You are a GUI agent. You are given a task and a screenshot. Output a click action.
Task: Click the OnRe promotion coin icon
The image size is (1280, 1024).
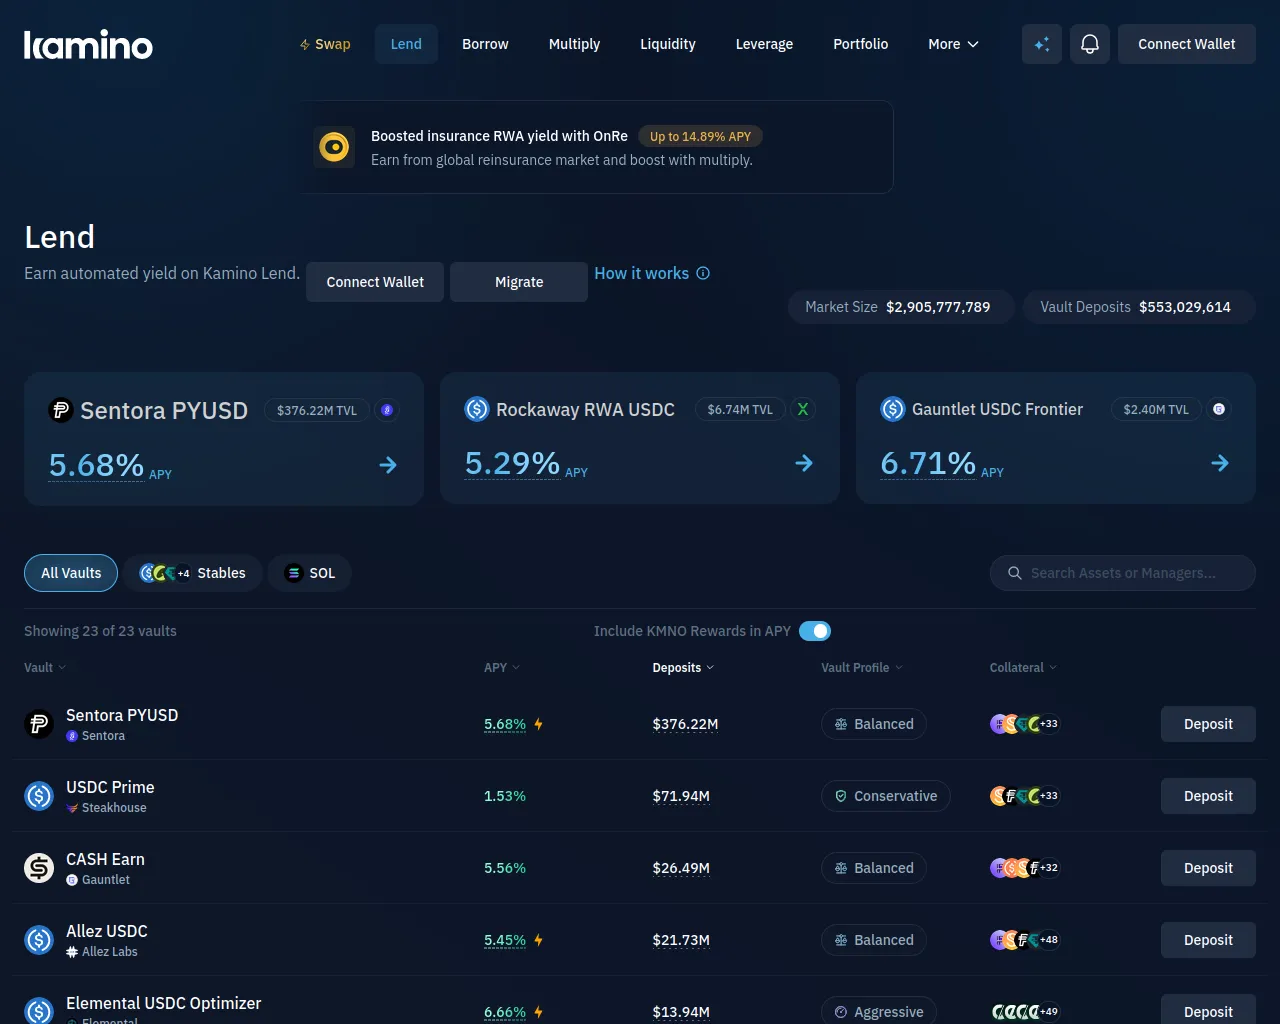click(334, 148)
